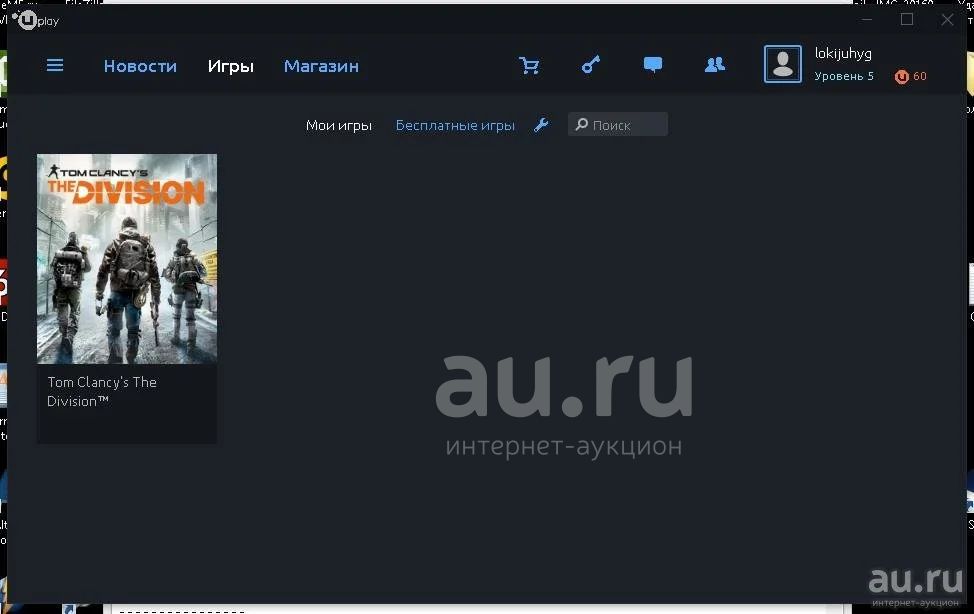The width and height of the screenshot is (974, 614).
Task: Open the shopping cart
Action: tap(529, 65)
